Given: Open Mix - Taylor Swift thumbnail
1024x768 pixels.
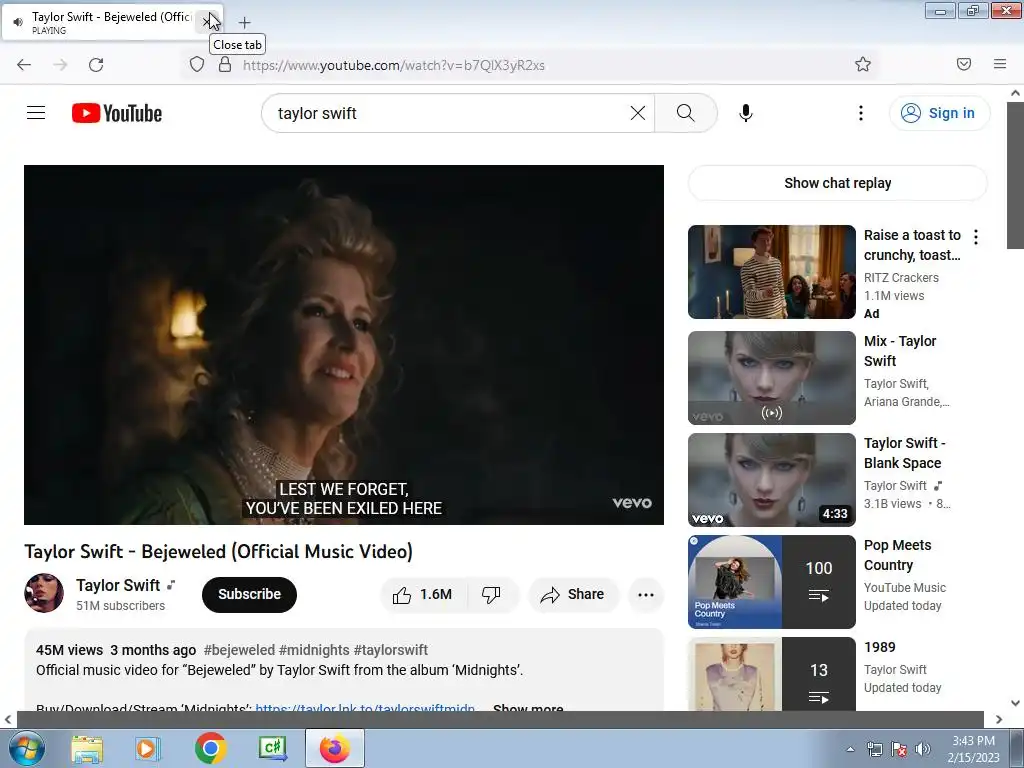Looking at the screenshot, I should click(x=772, y=377).
